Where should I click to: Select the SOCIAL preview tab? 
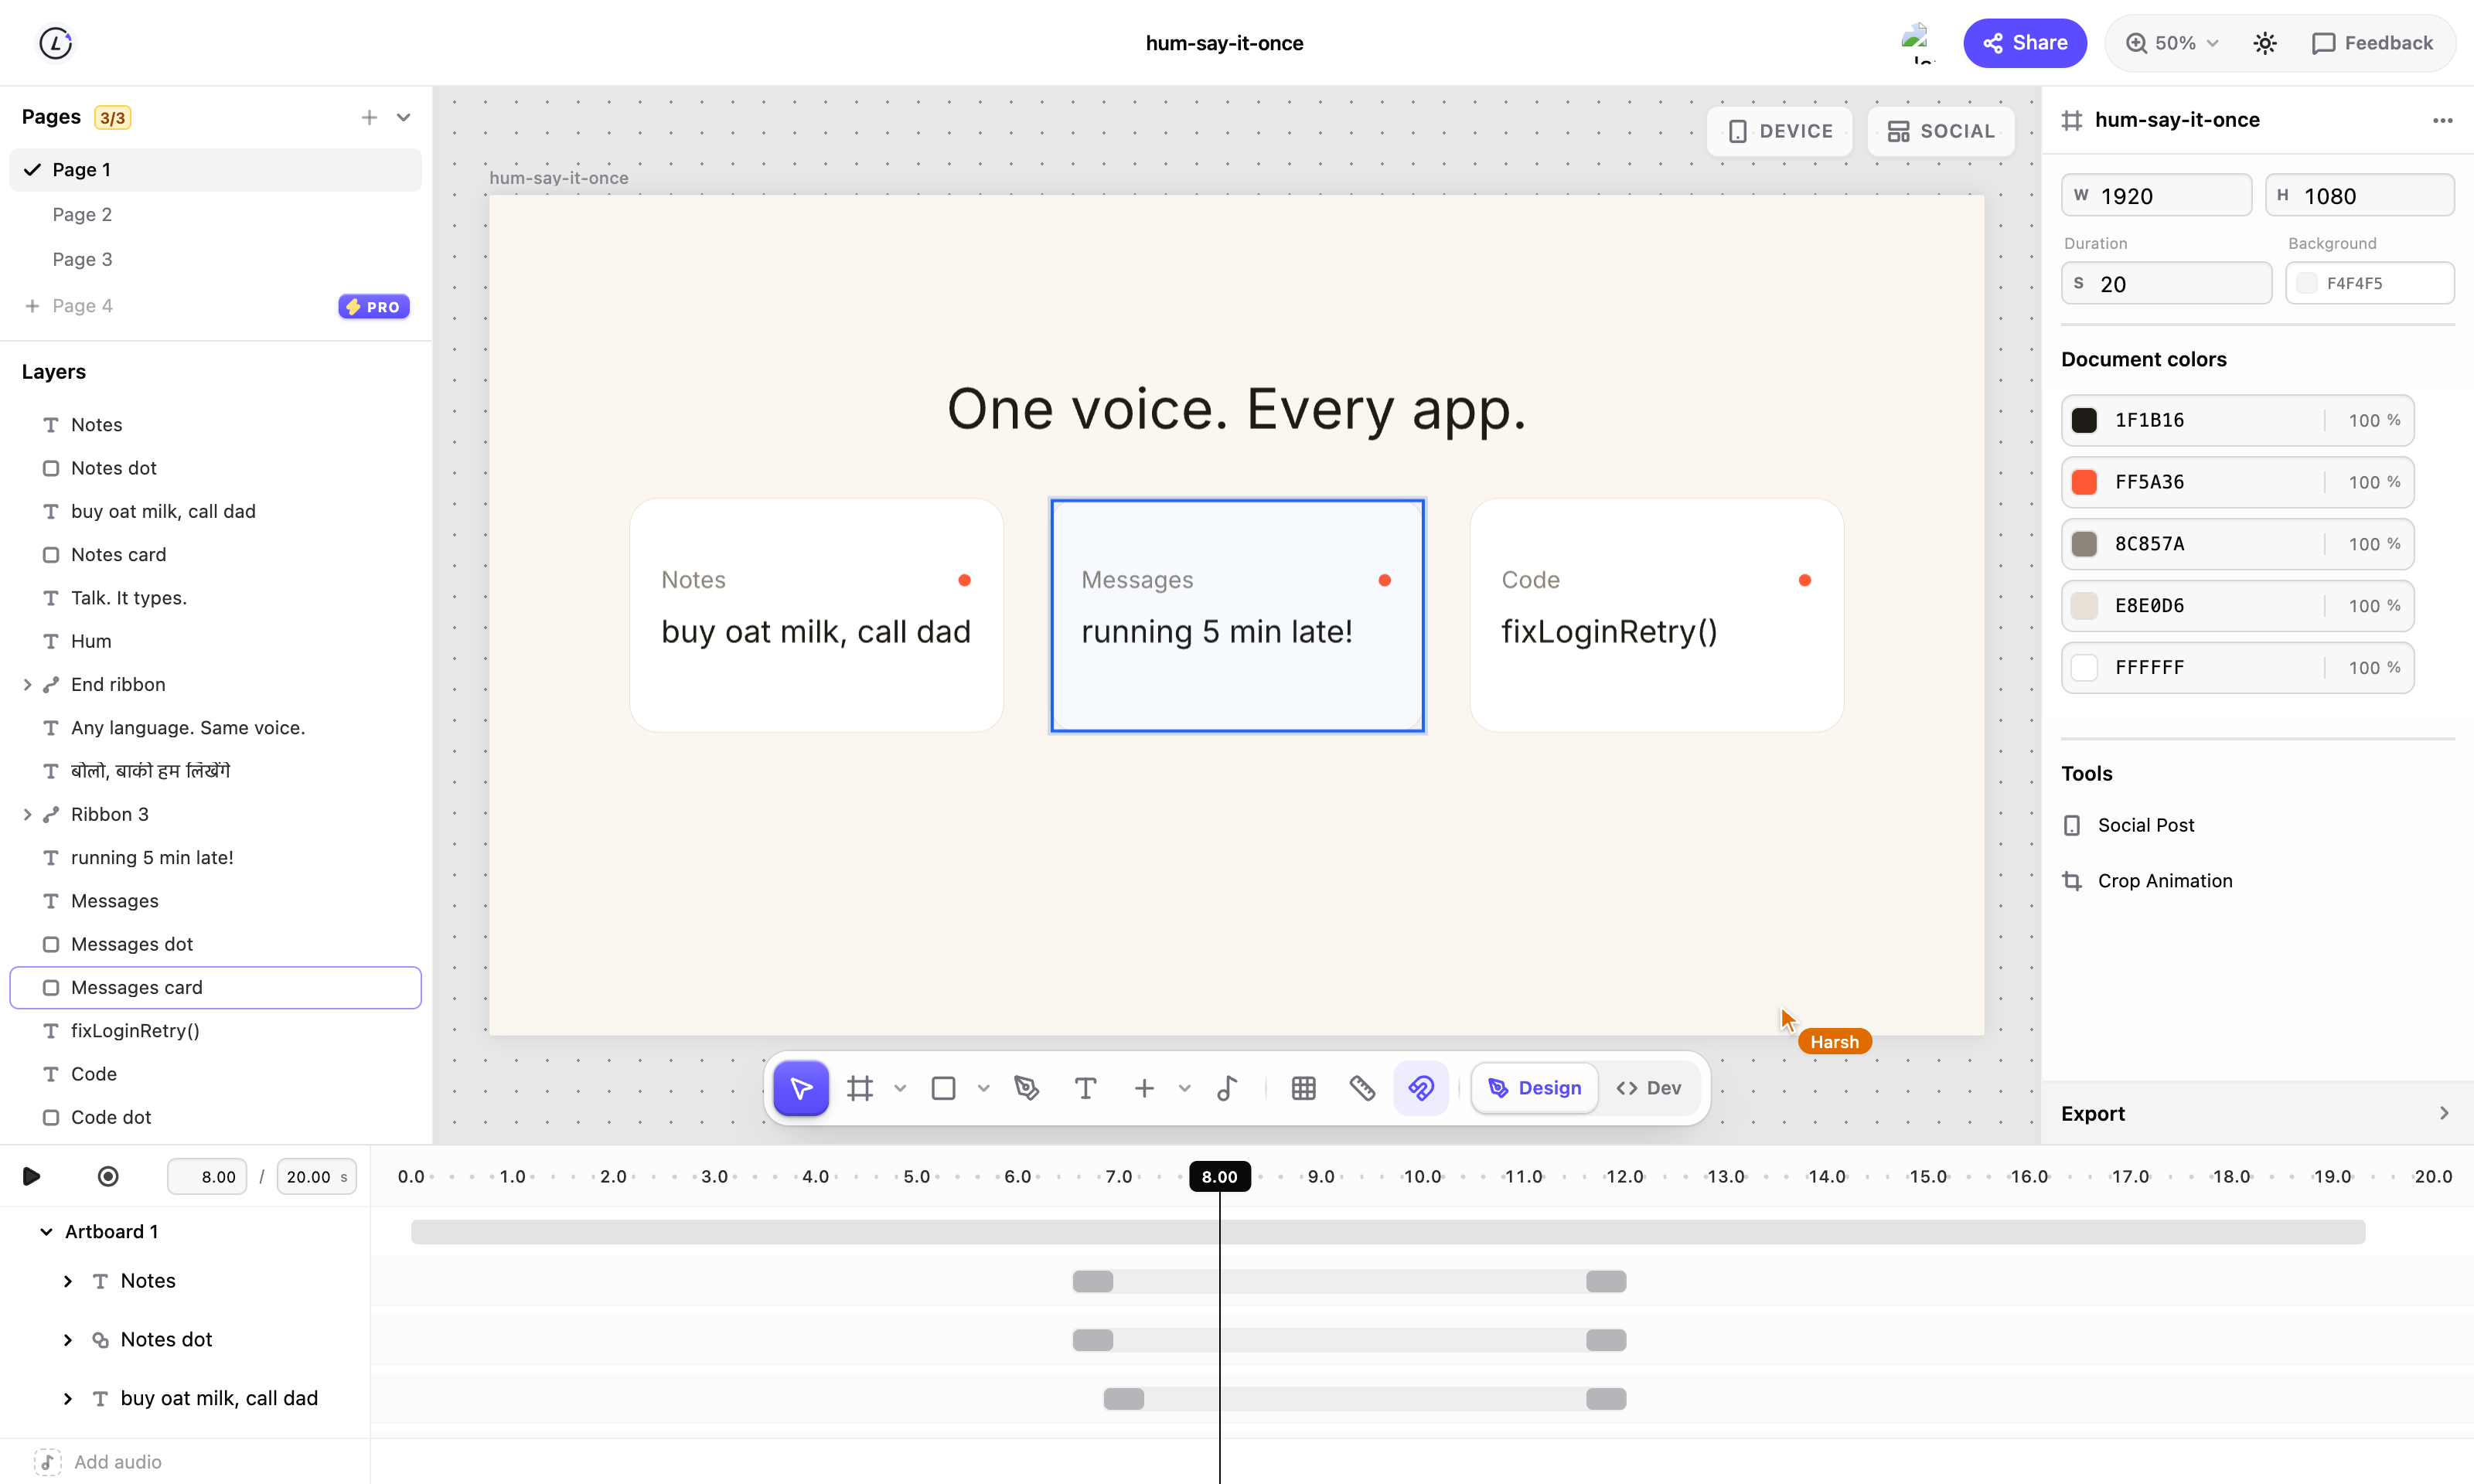1941,131
